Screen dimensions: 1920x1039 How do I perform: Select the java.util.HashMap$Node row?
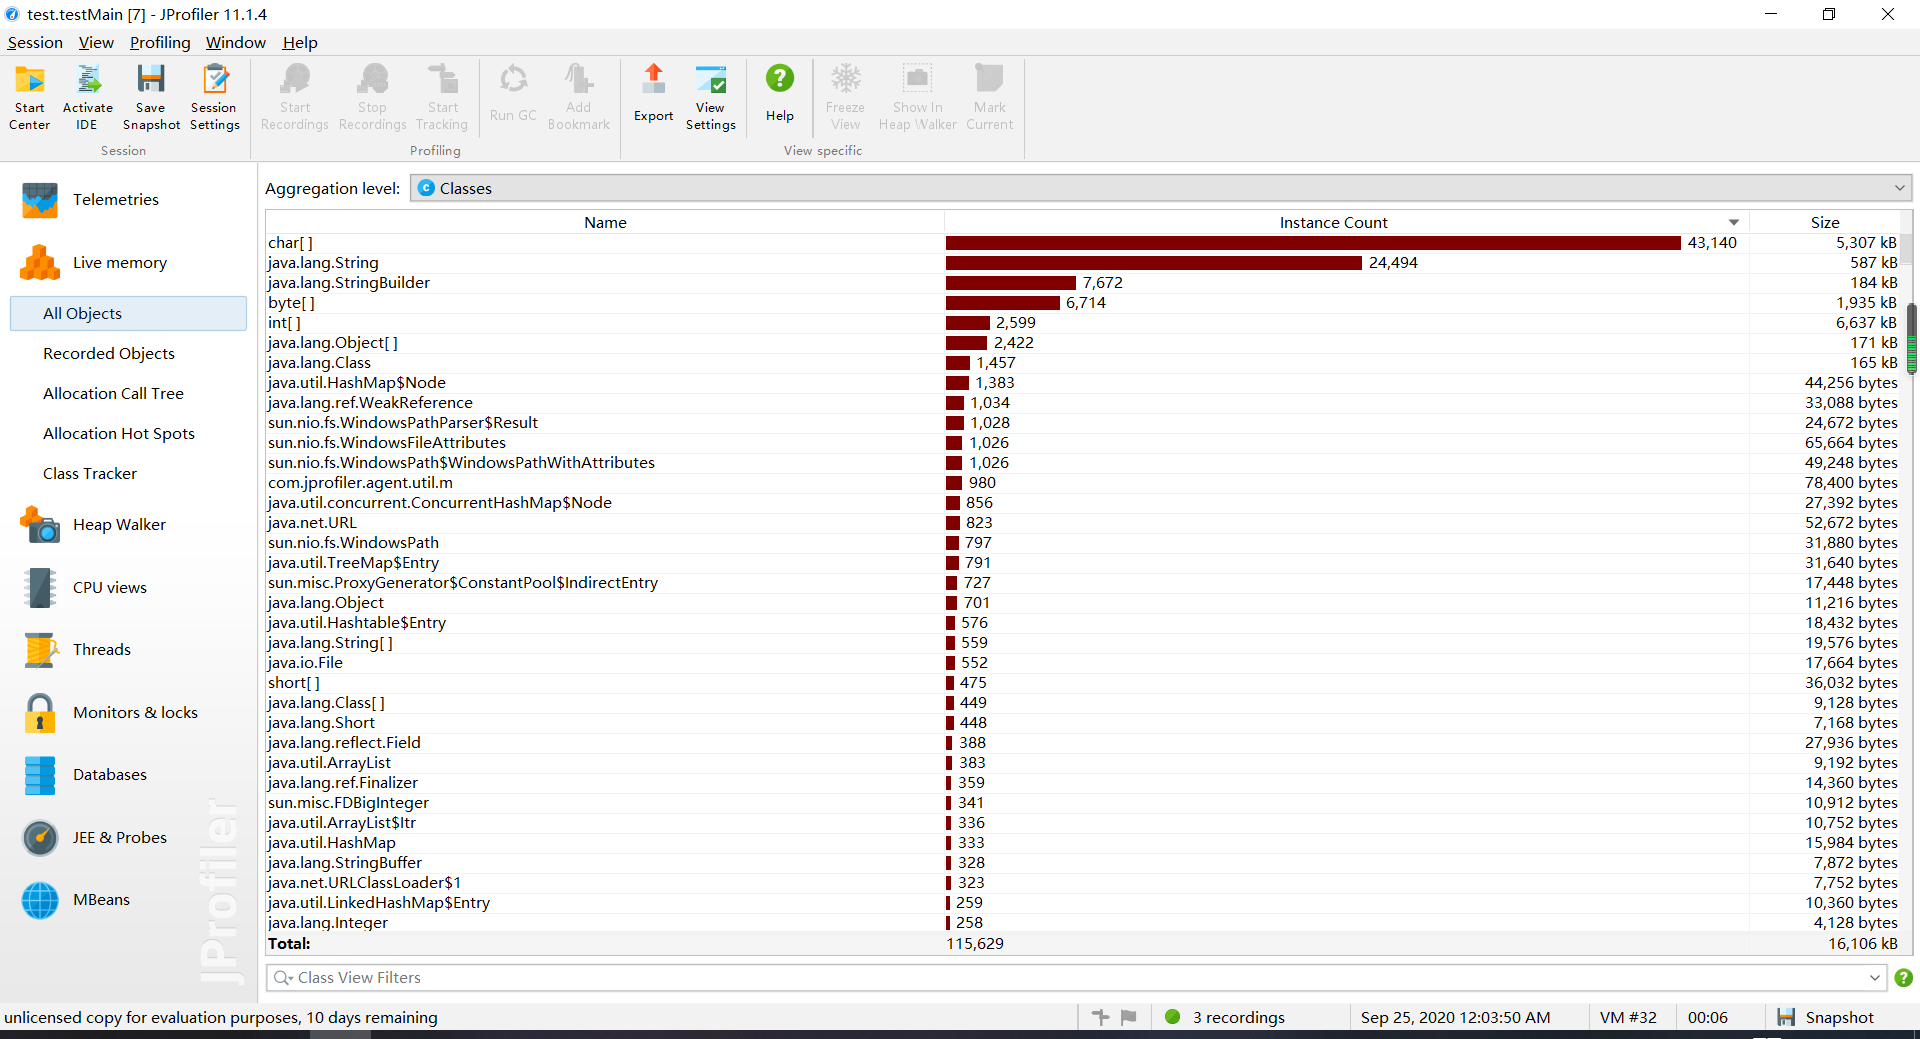click(x=1082, y=383)
